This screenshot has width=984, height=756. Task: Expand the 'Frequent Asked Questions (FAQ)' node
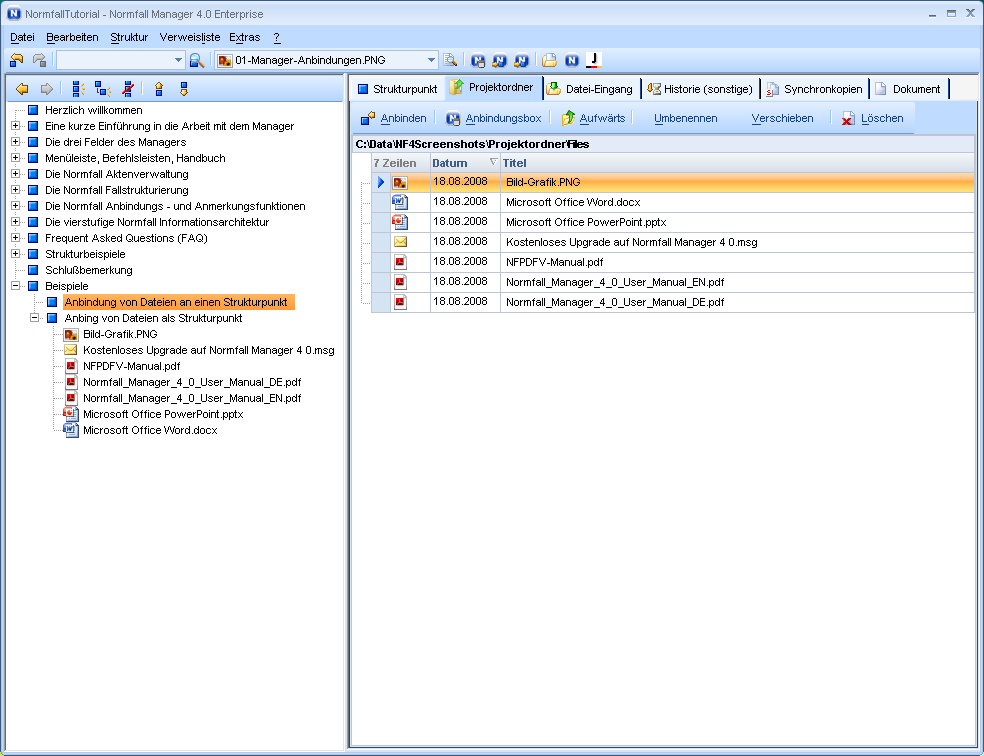(x=15, y=238)
